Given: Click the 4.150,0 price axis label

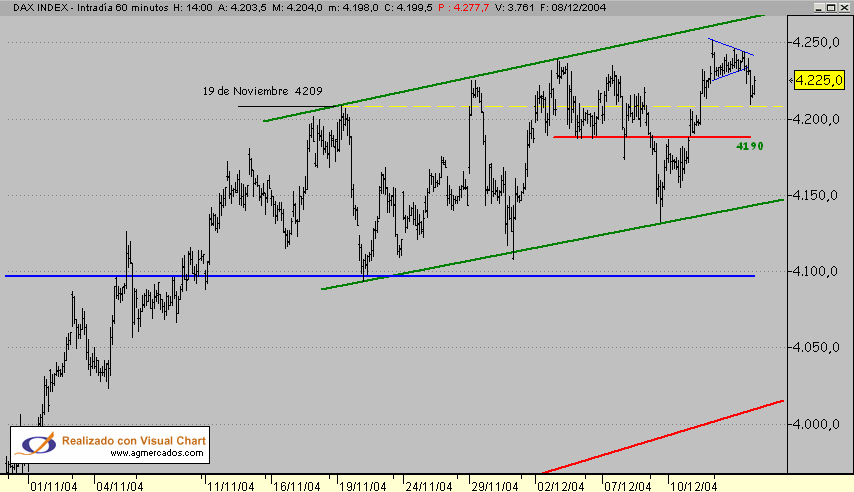Looking at the screenshot, I should [x=815, y=195].
